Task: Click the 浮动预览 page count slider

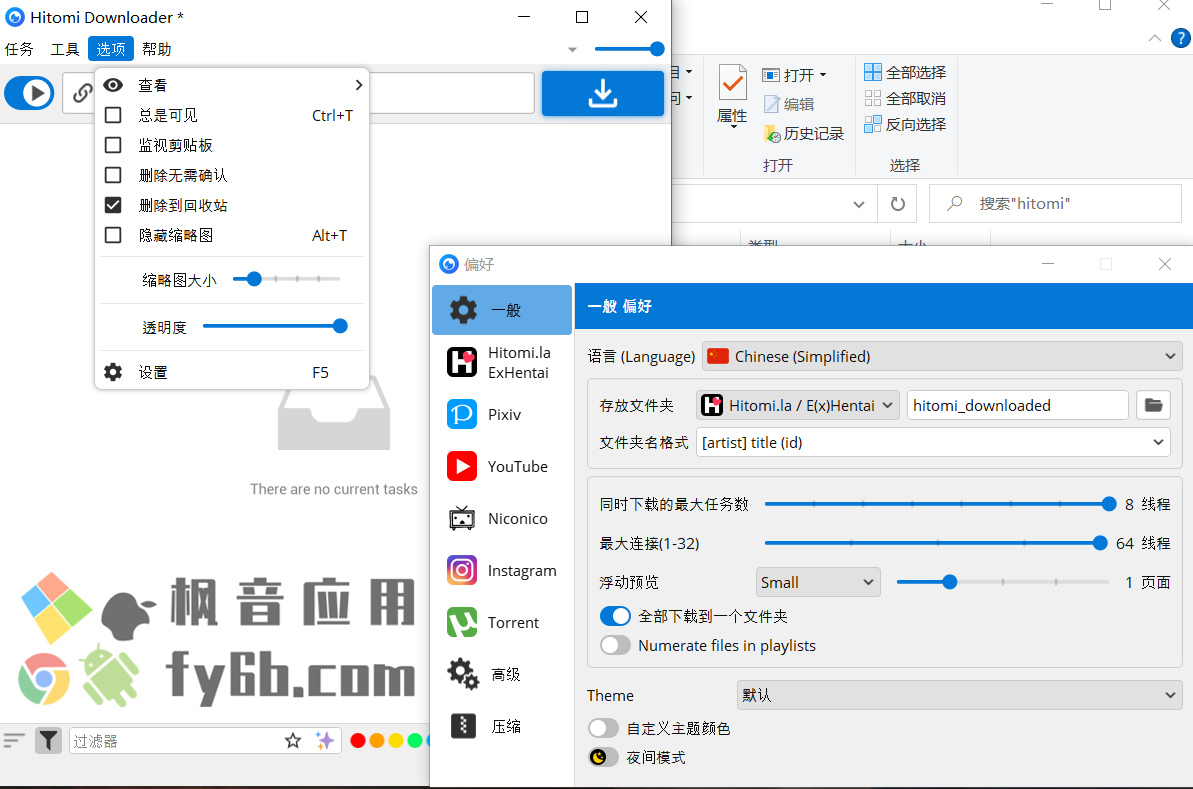Action: coord(1003,582)
